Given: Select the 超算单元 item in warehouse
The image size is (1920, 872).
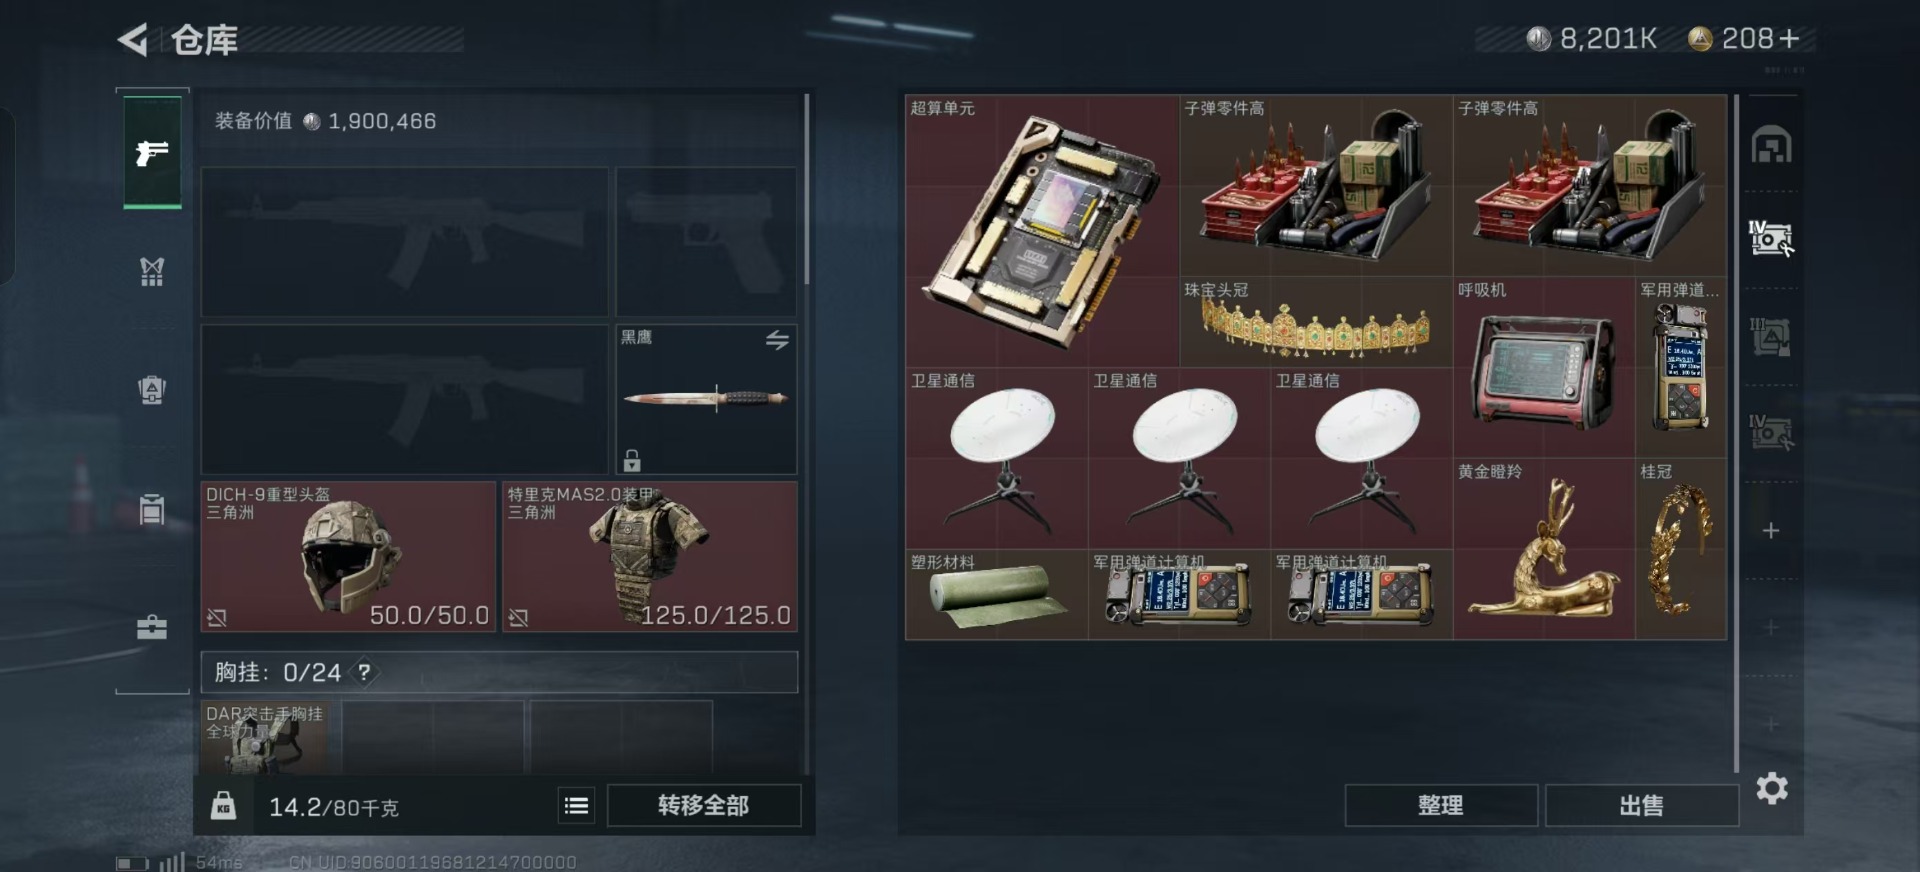Looking at the screenshot, I should coord(1042,231).
